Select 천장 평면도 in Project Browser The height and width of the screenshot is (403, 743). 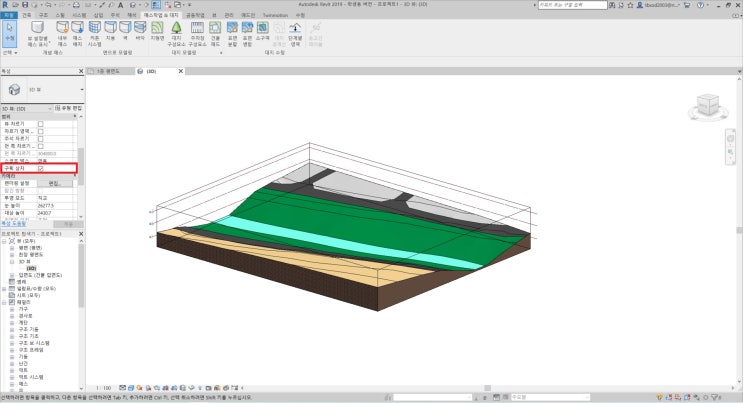point(30,254)
